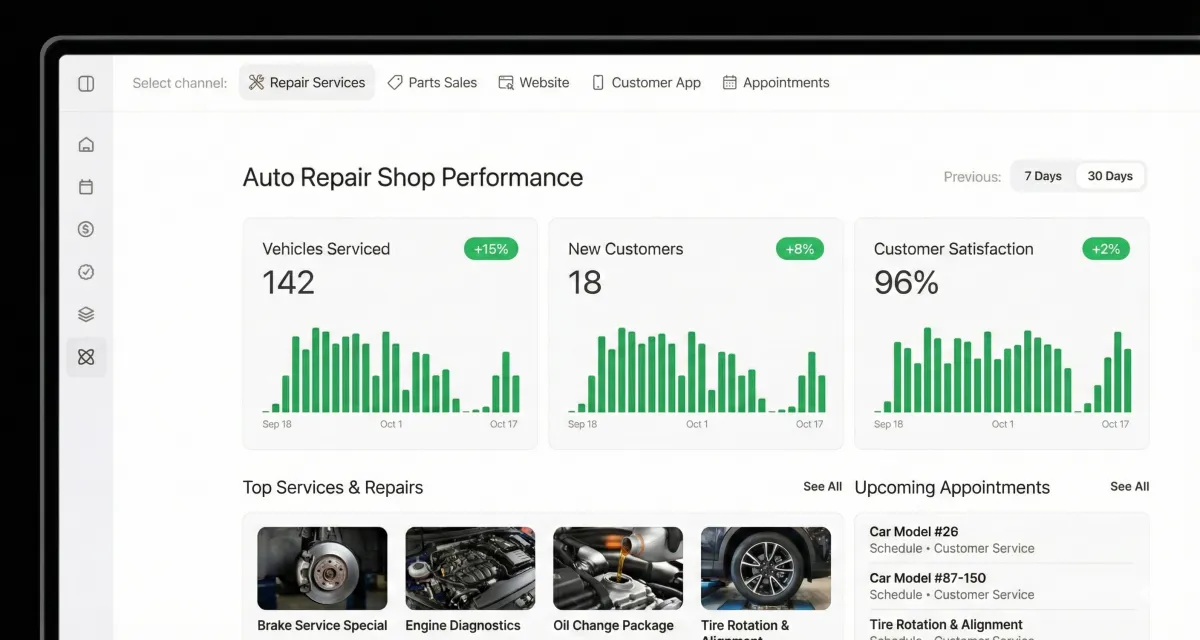Click the Upcoming Appointments heading
The image size is (1200, 640).
952,488
